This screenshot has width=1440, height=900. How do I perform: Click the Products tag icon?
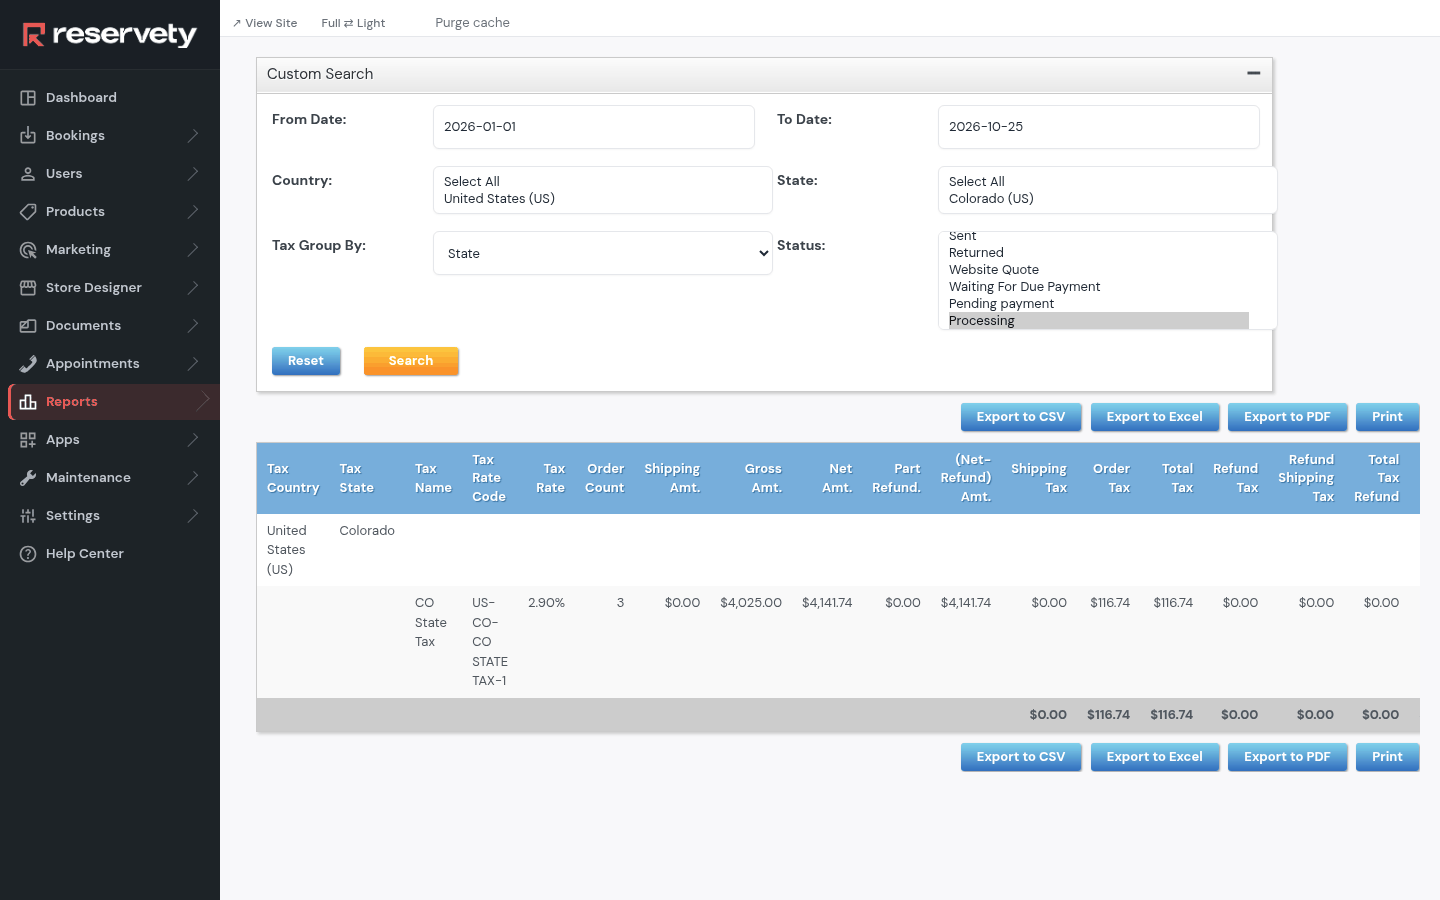pyautogui.click(x=28, y=212)
